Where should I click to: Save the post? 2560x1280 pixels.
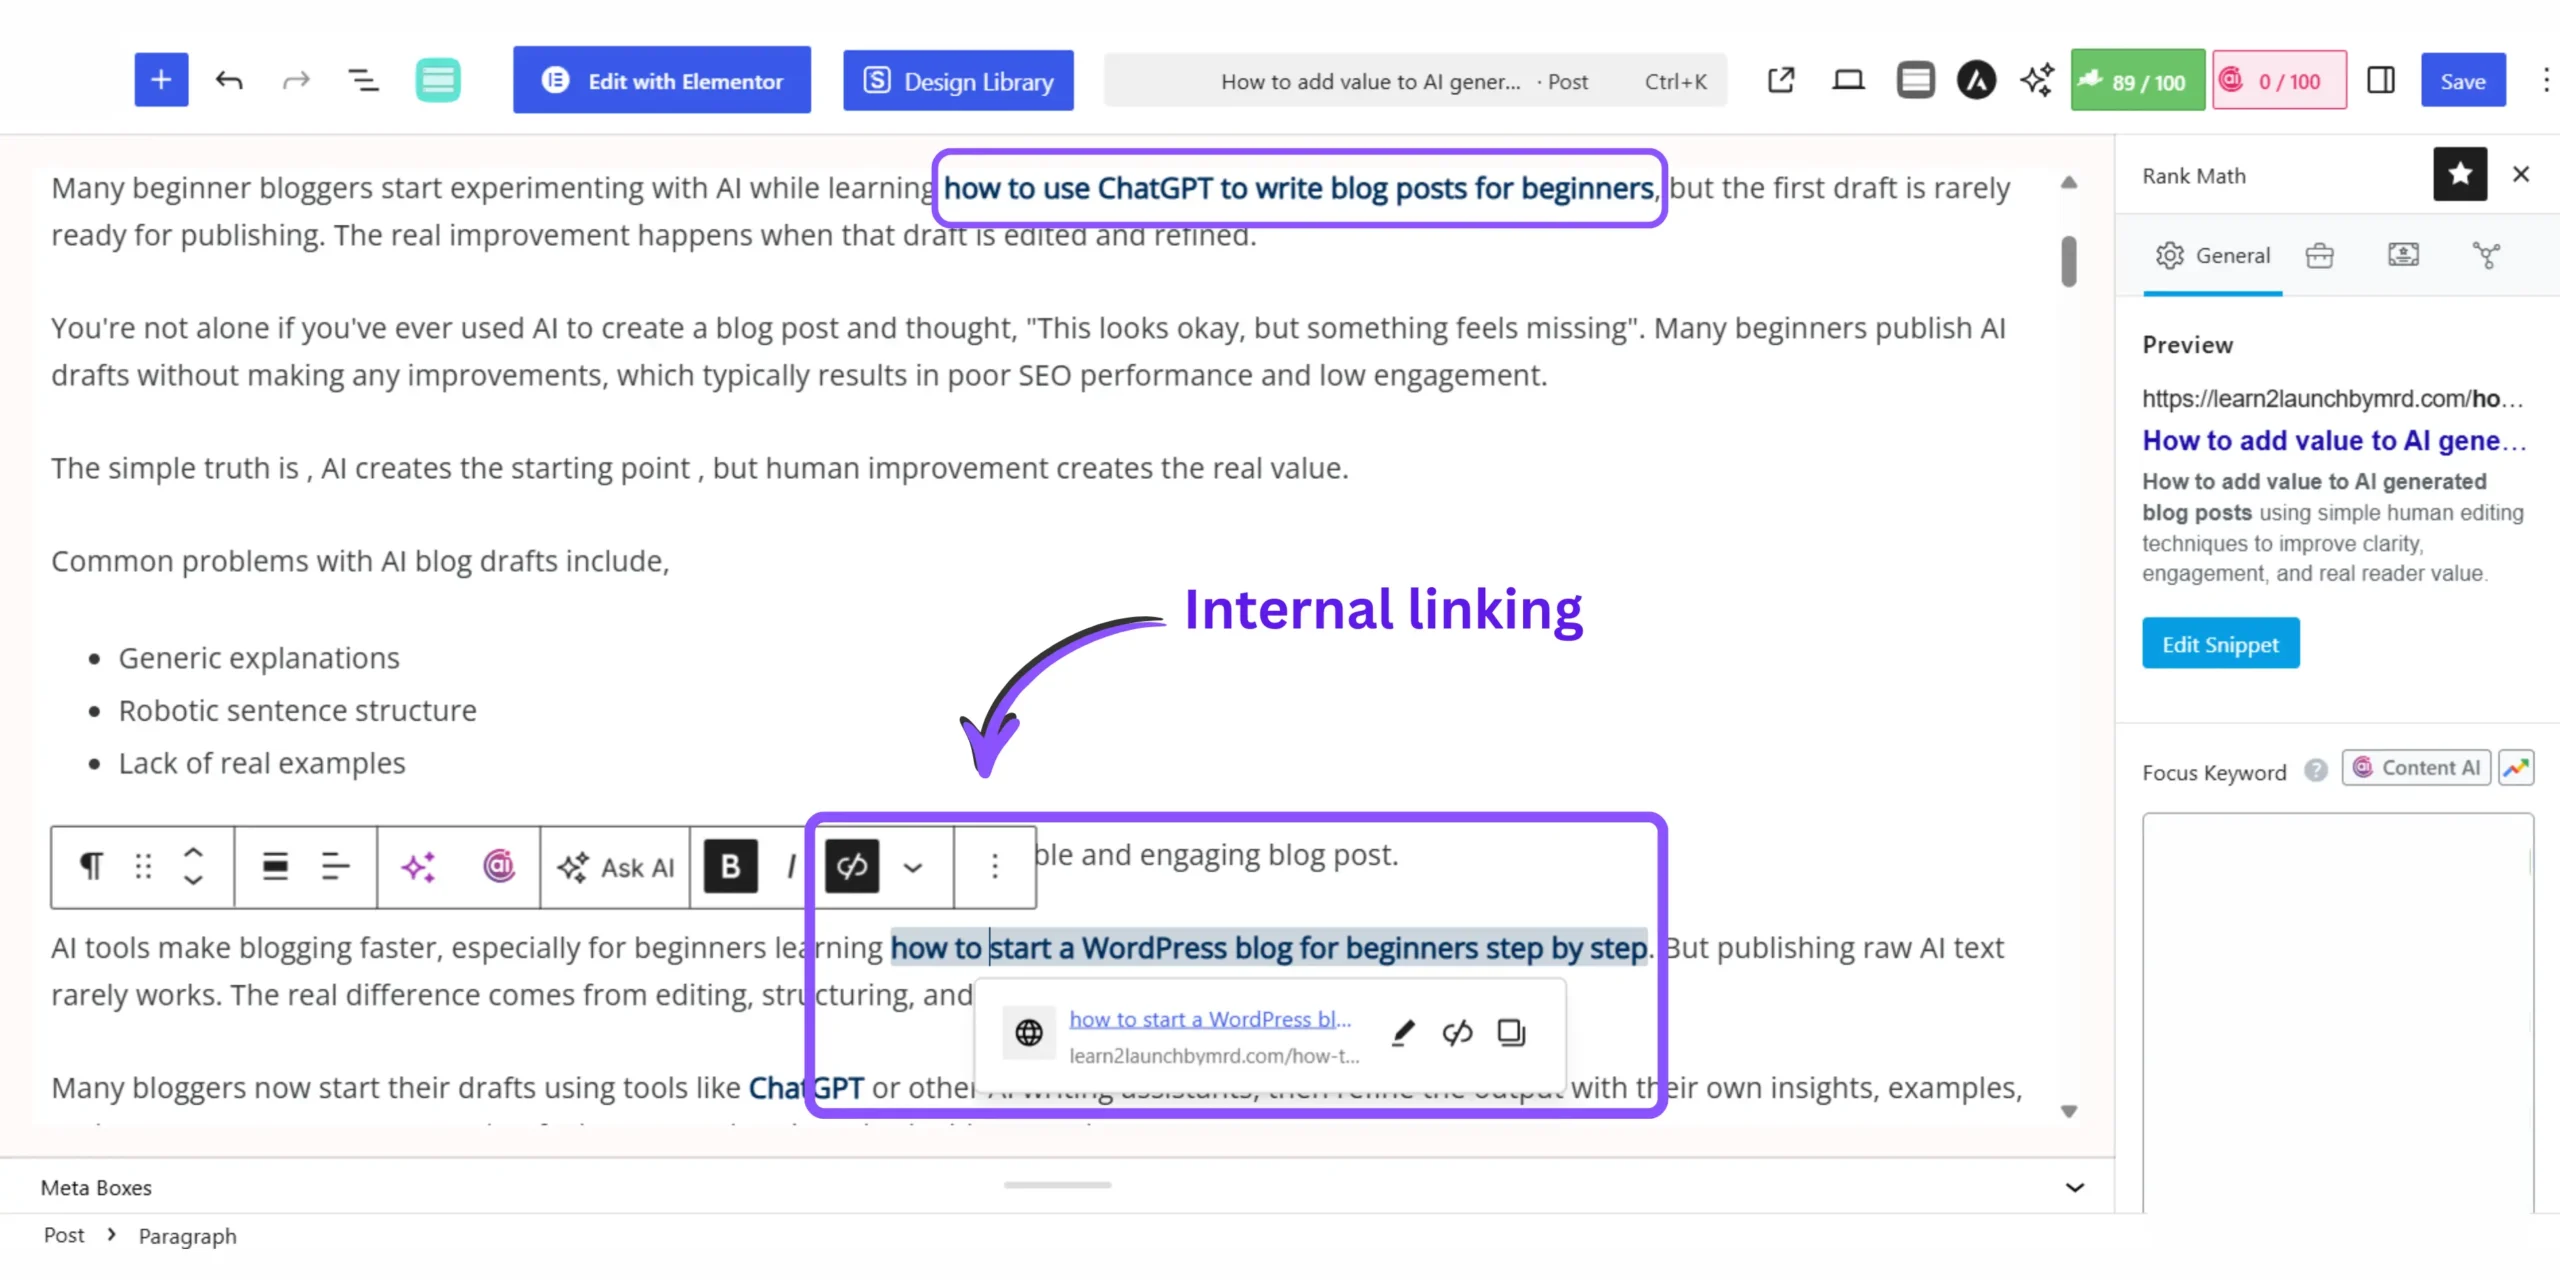[2463, 80]
